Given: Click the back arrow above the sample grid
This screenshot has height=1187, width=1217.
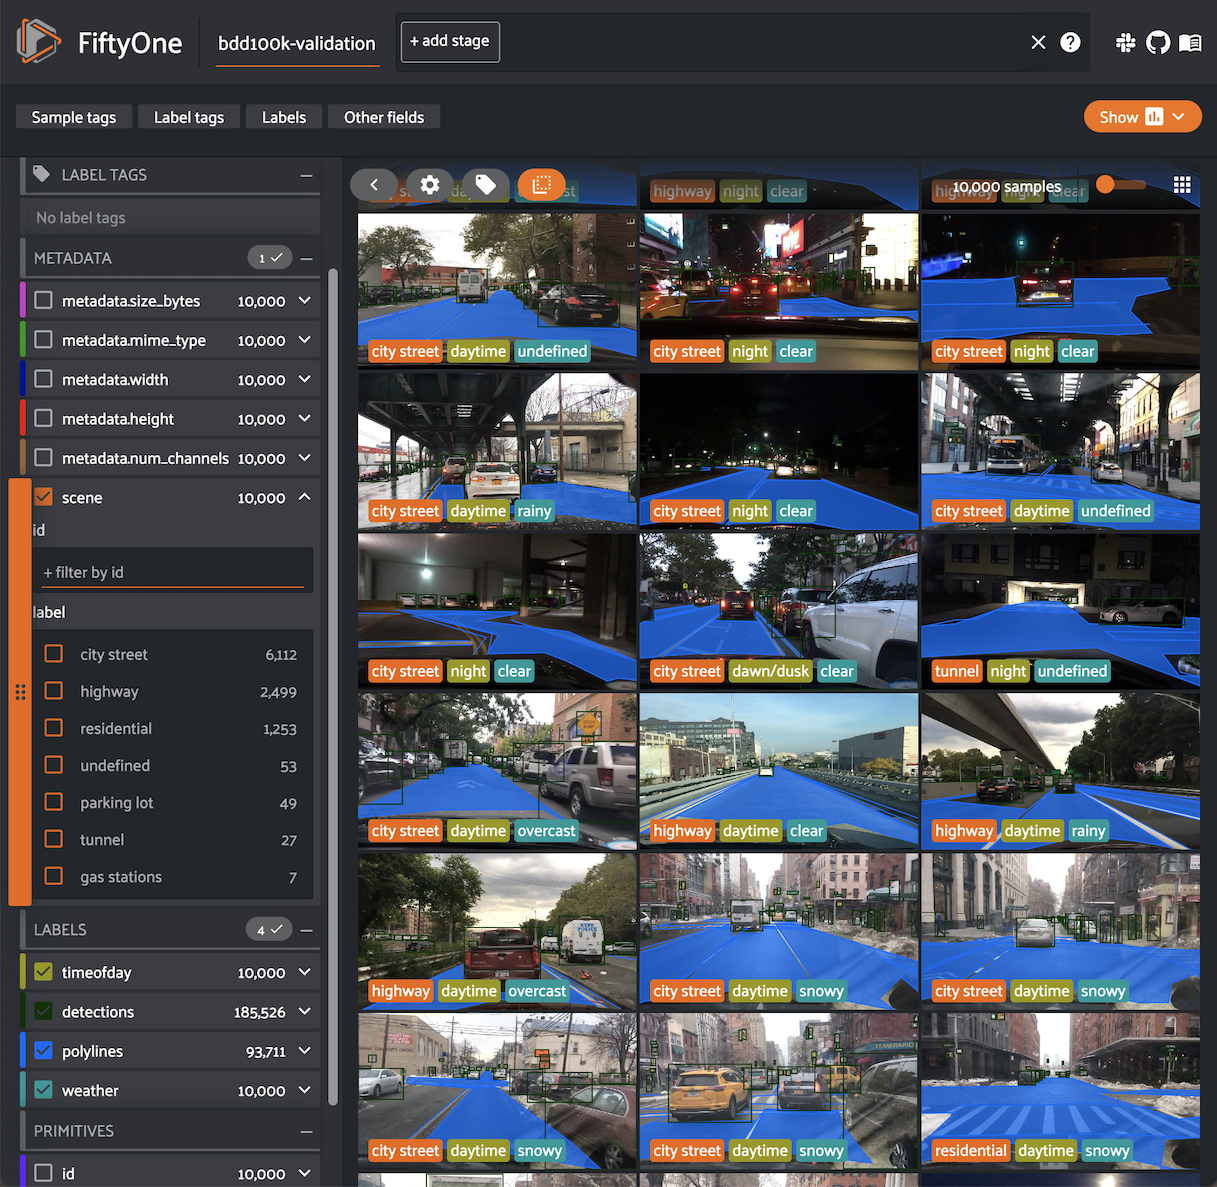Looking at the screenshot, I should [373, 184].
